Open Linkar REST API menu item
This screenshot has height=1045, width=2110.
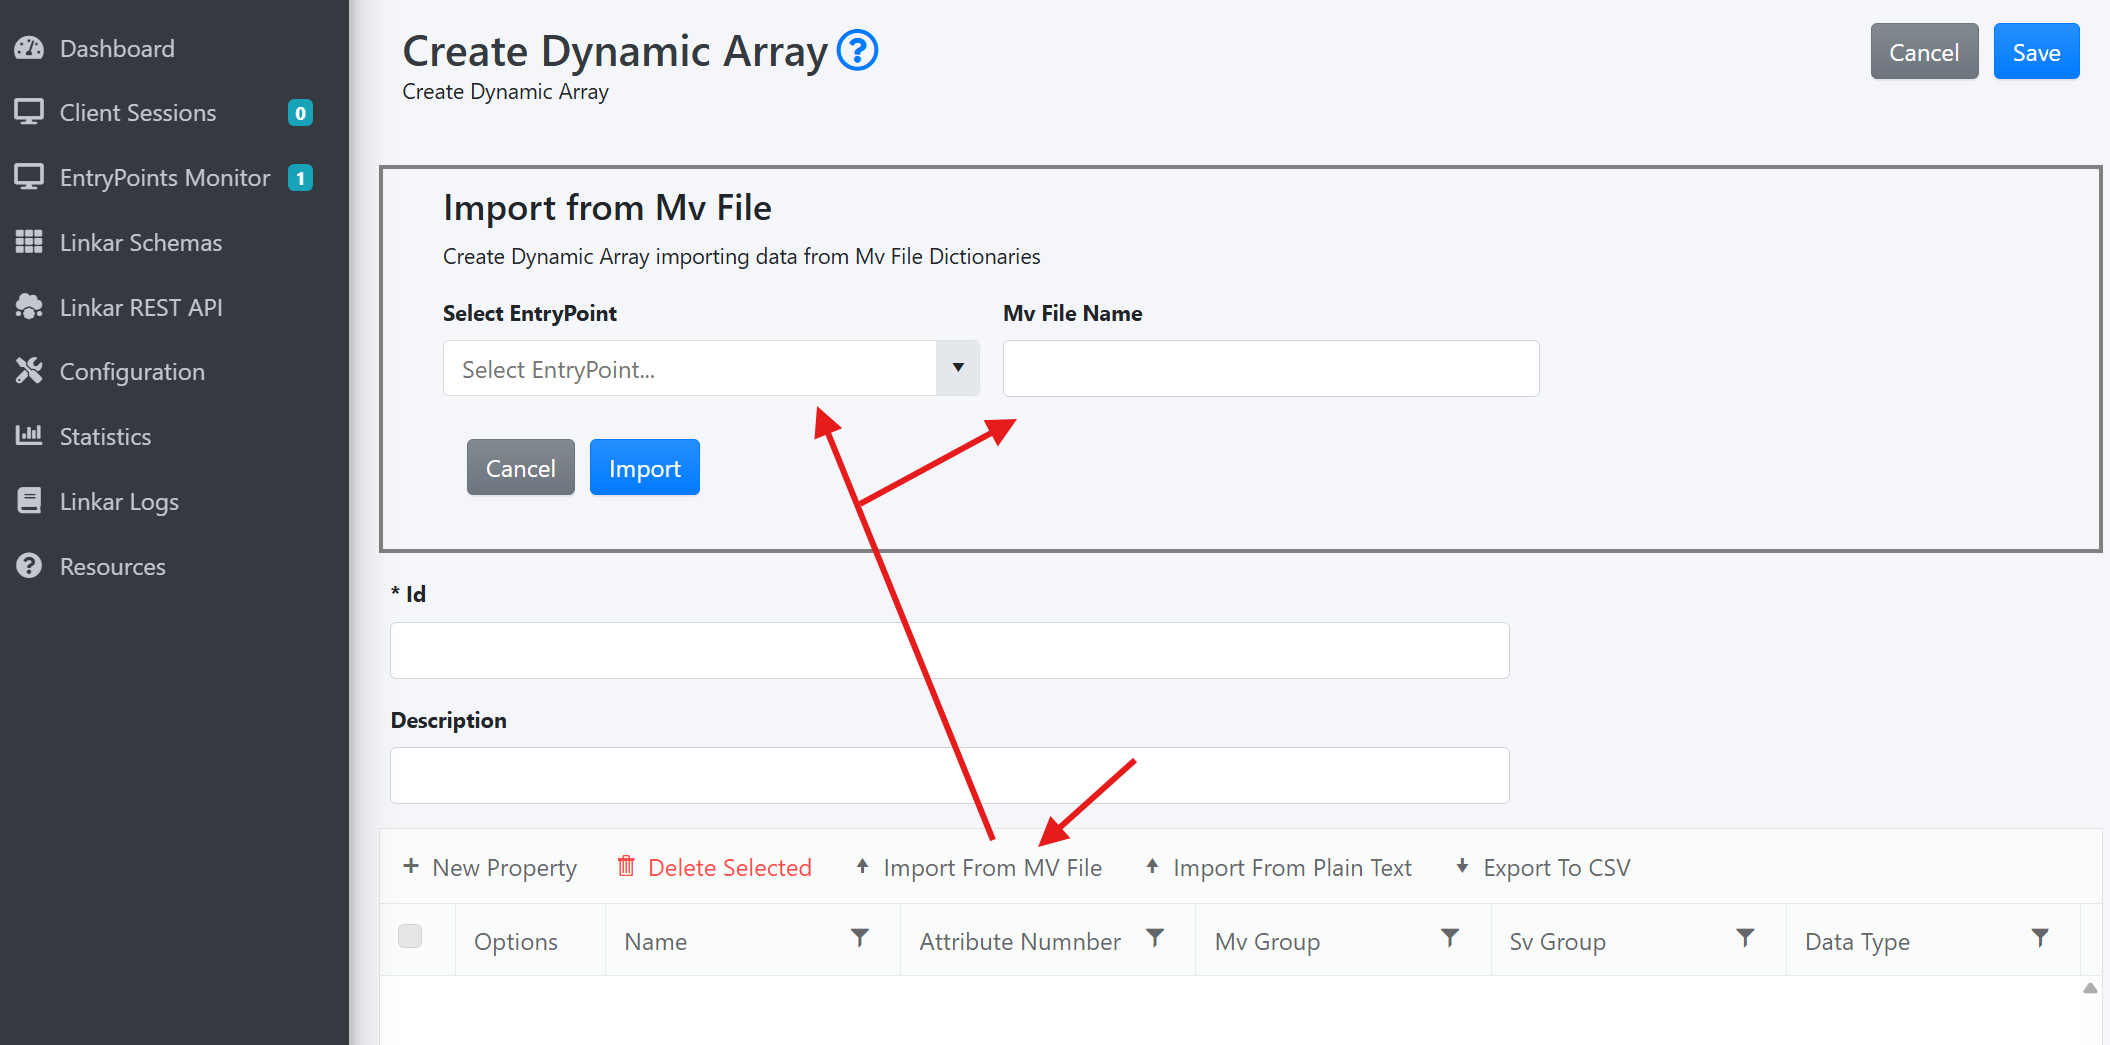coord(140,307)
